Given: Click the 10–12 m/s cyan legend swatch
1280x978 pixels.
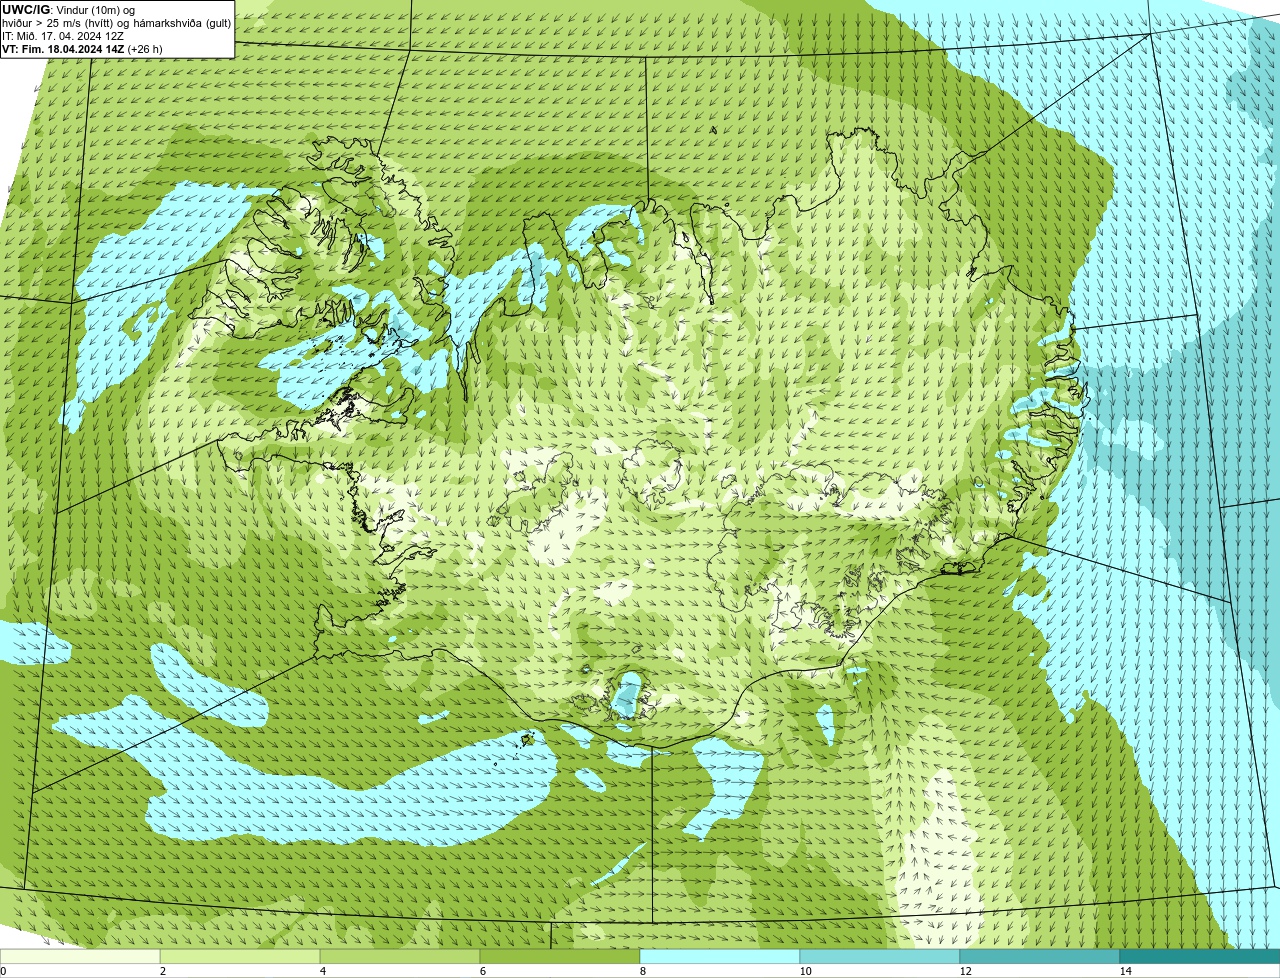Looking at the screenshot, I should 880,956.
